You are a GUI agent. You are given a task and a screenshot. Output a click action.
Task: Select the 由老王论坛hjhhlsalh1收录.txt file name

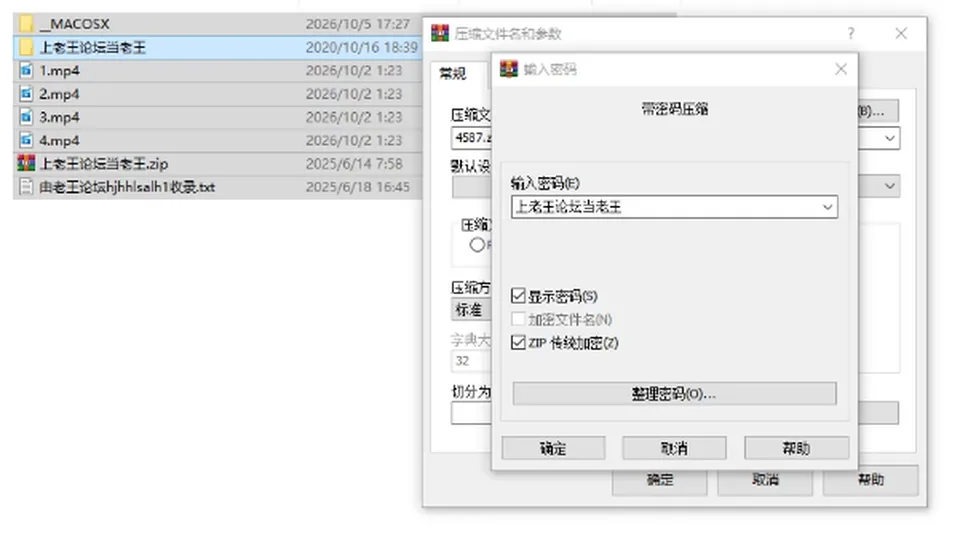tap(127, 187)
